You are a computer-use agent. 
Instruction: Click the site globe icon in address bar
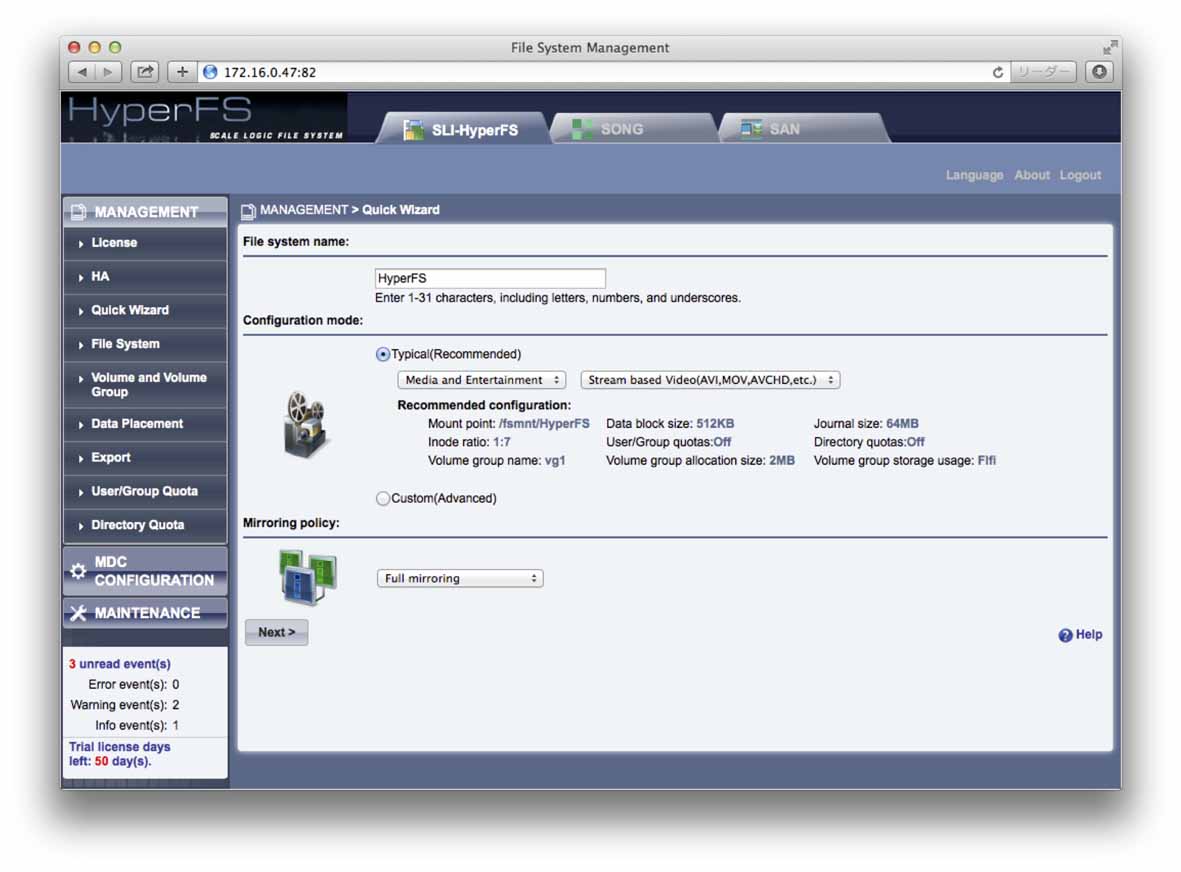point(210,72)
